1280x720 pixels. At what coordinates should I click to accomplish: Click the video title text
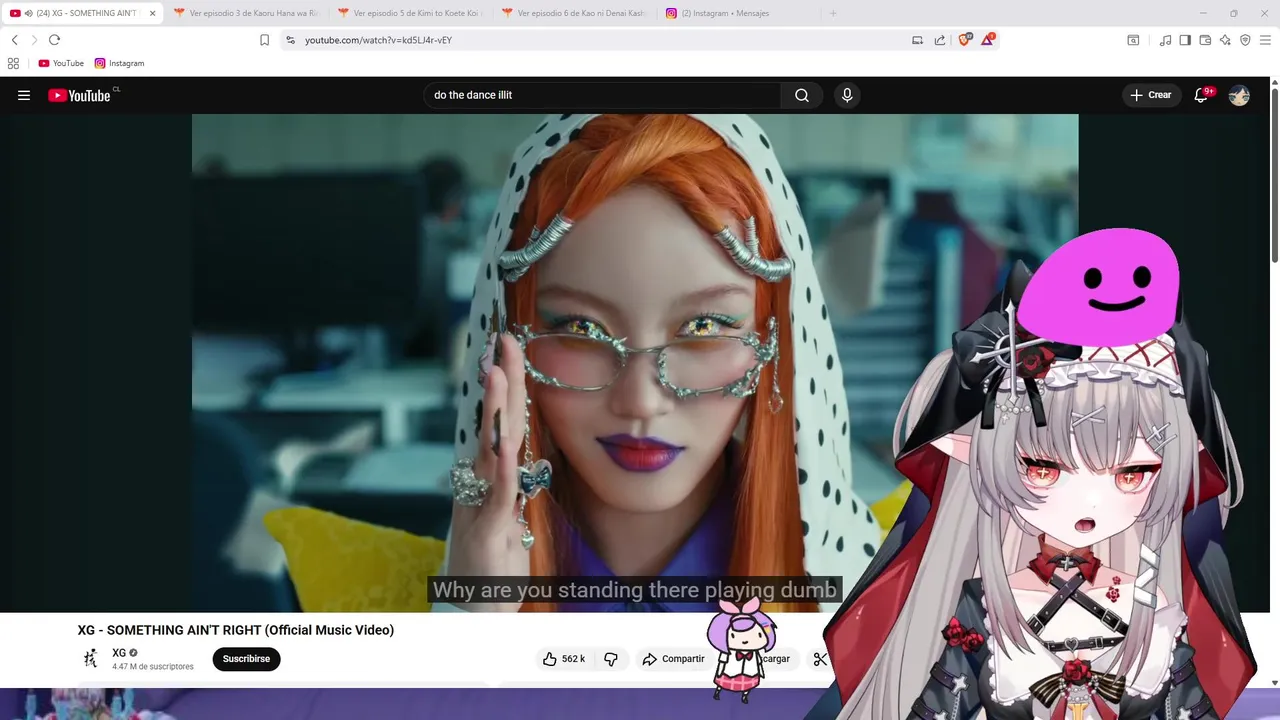coord(236,630)
